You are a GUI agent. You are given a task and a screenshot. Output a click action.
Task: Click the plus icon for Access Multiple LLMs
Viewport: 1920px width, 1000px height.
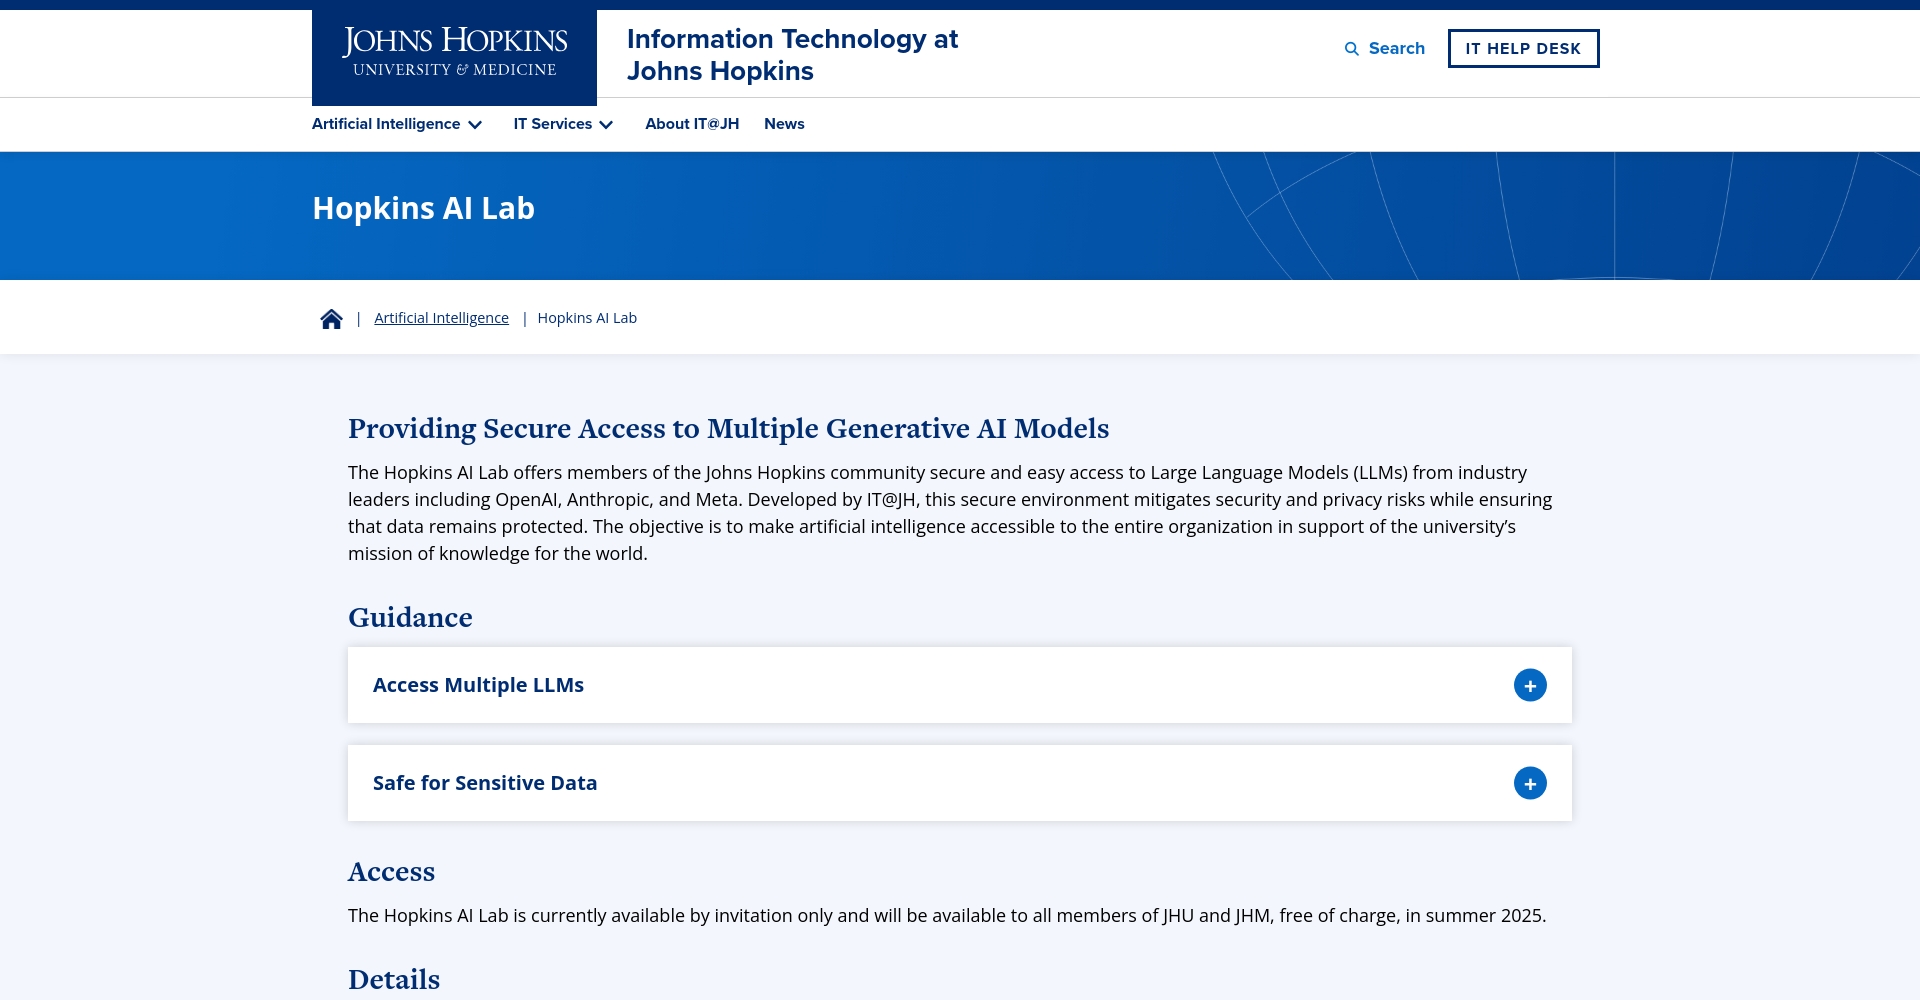pos(1530,685)
